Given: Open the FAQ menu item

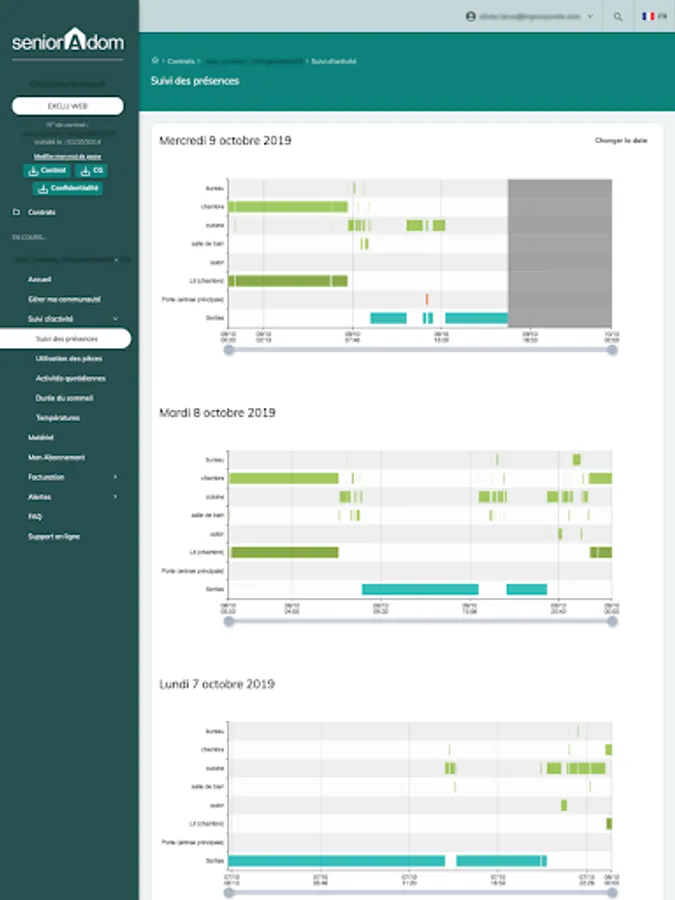Looking at the screenshot, I should (x=35, y=517).
